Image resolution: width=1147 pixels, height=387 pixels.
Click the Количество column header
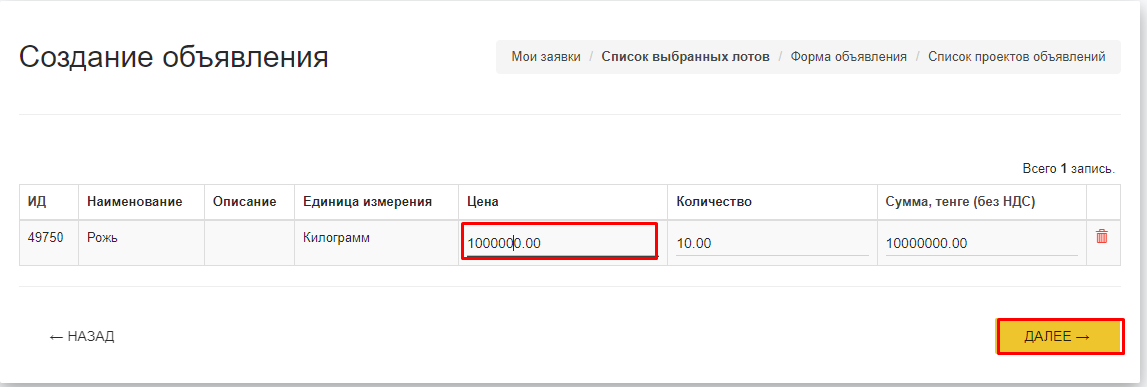click(x=714, y=201)
